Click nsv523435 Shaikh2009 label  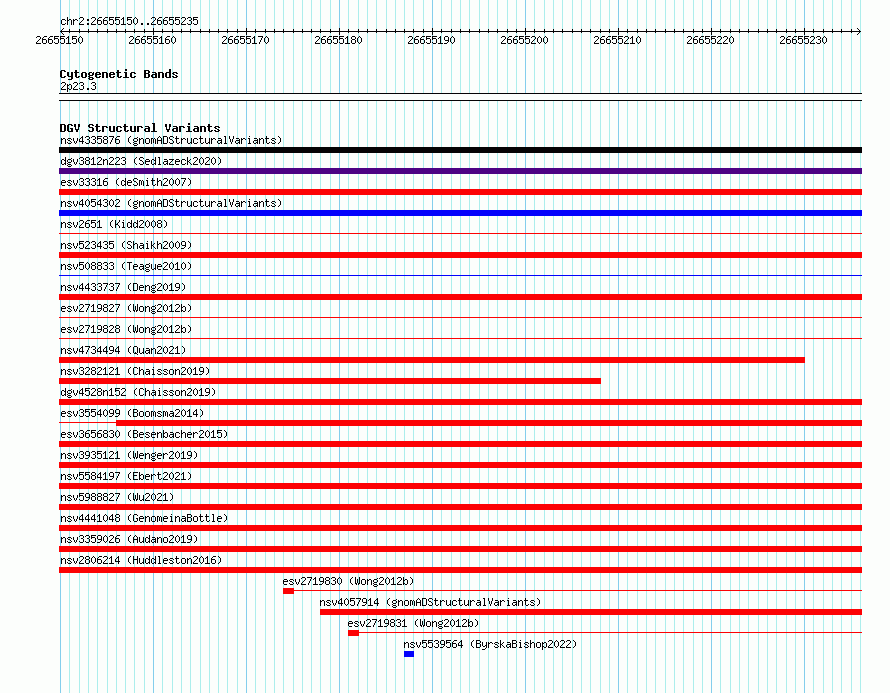click(126, 245)
